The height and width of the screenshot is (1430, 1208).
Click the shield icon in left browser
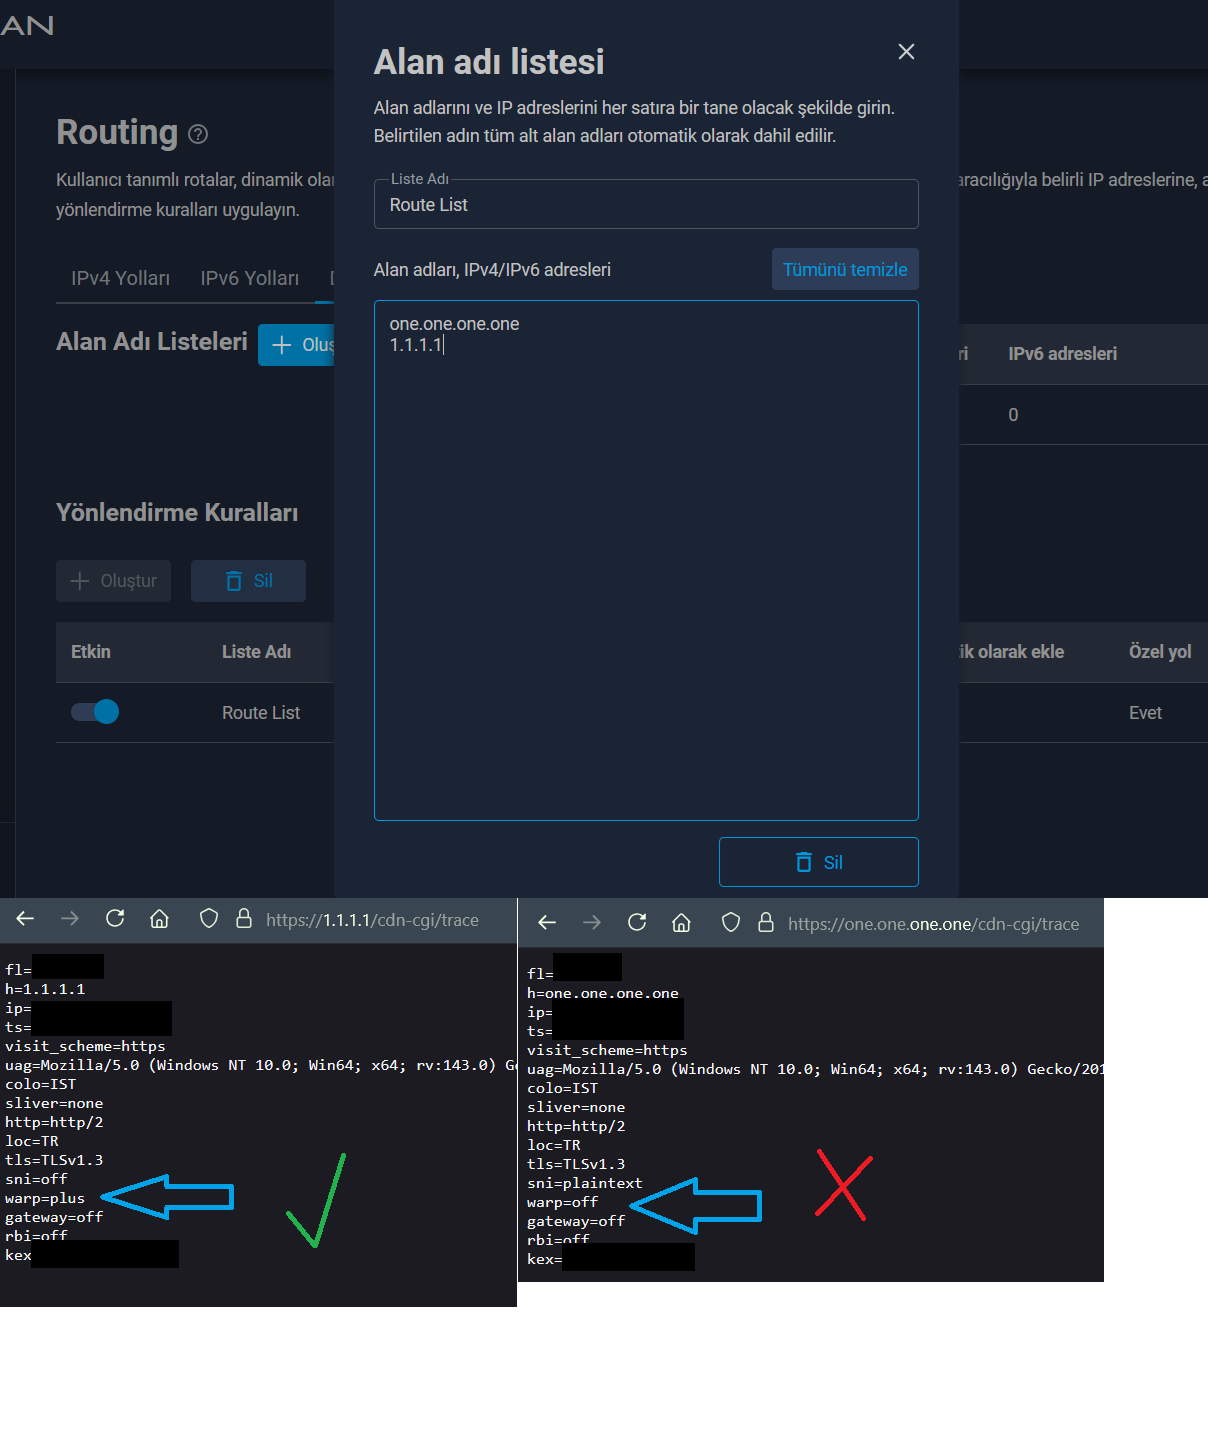coord(209,919)
